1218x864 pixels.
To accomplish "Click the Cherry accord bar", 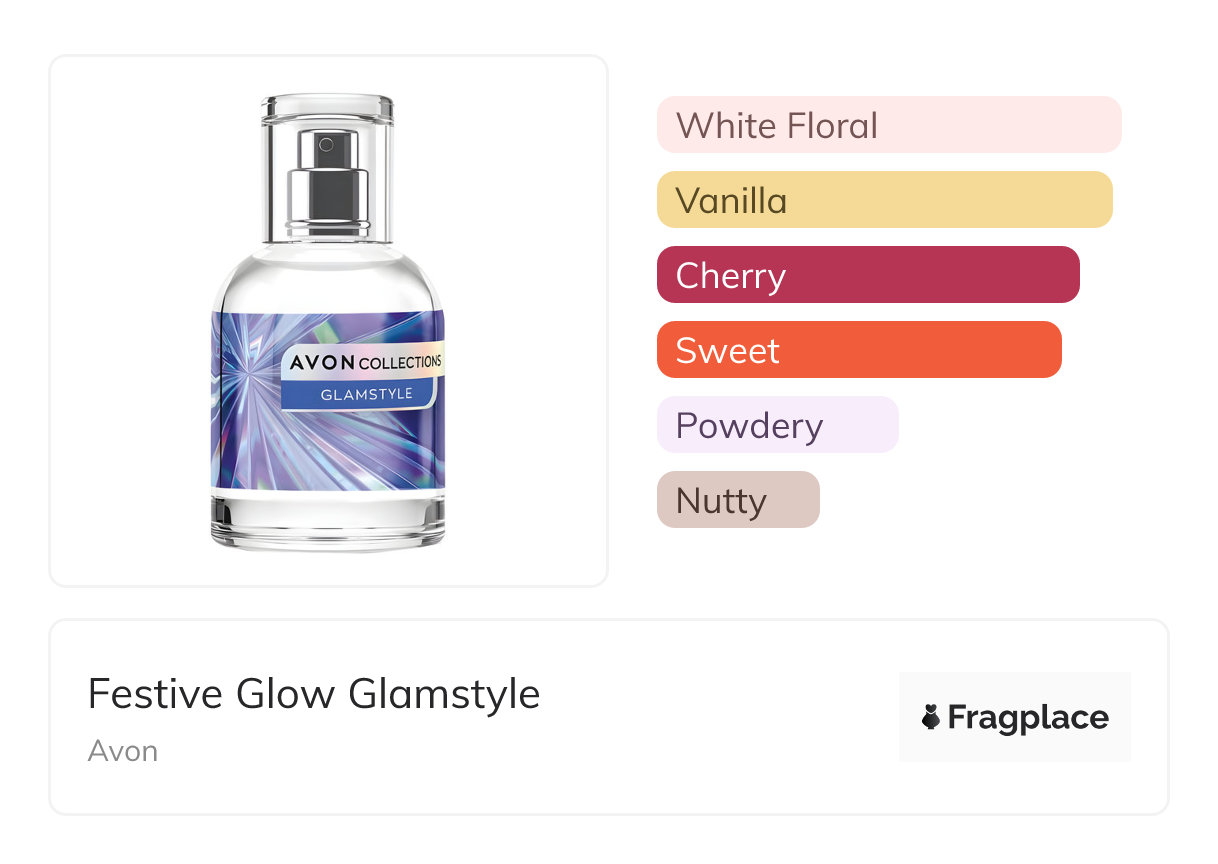I will (x=867, y=275).
